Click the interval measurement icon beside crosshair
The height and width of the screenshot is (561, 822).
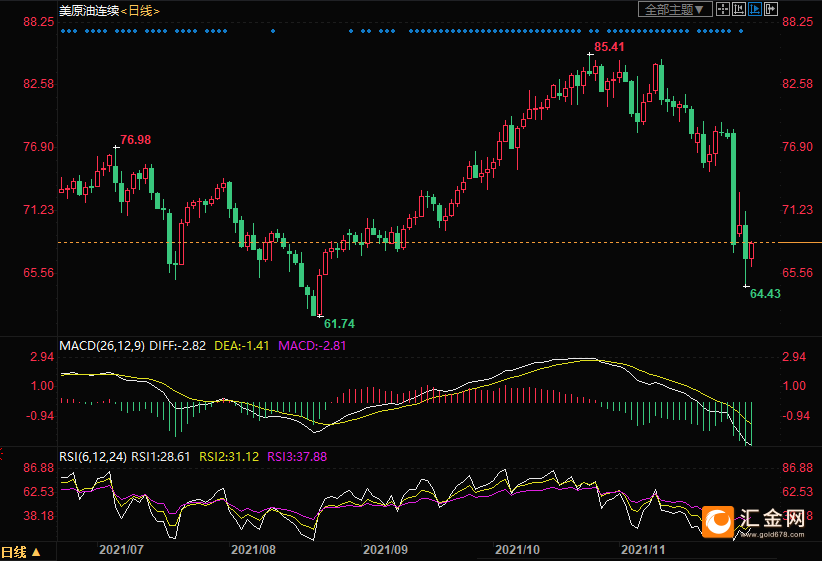tap(739, 9)
